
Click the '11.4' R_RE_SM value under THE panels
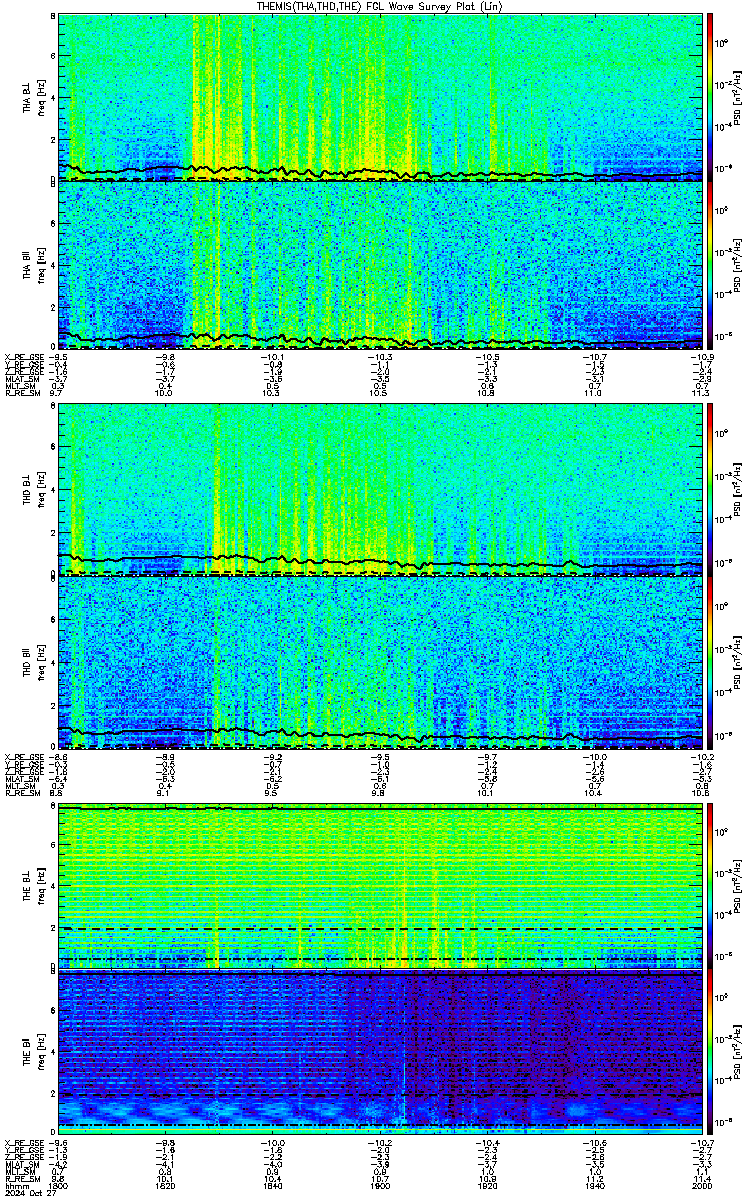coord(703,1177)
